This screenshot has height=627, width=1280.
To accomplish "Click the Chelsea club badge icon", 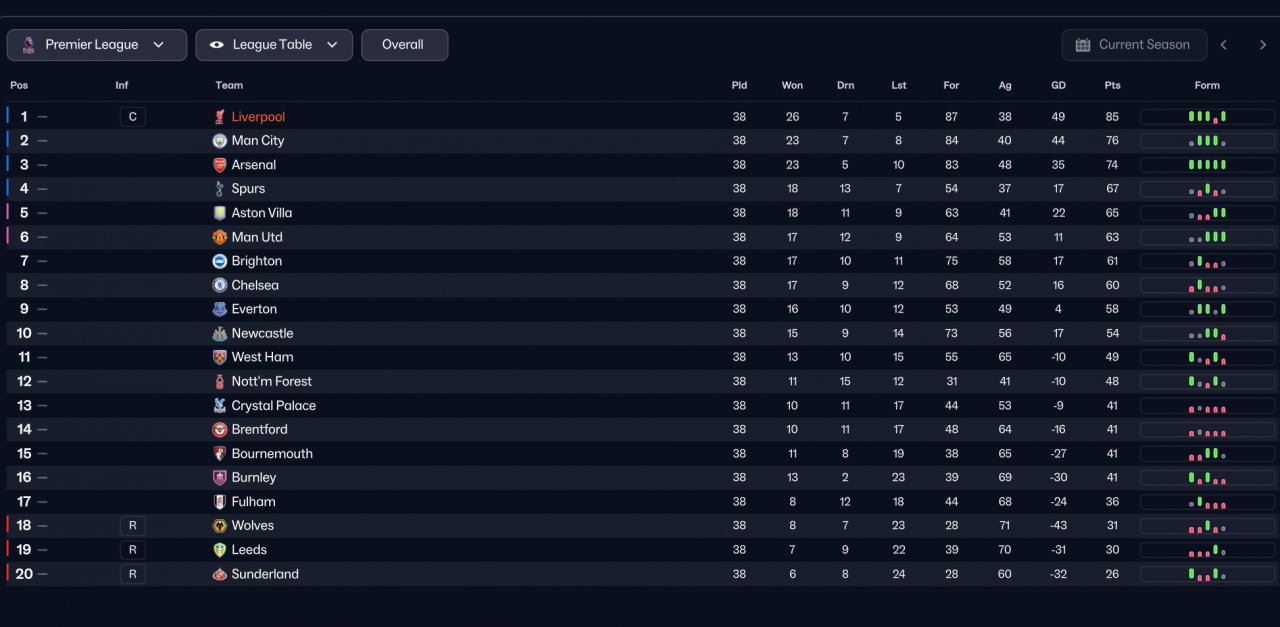I will coord(220,285).
